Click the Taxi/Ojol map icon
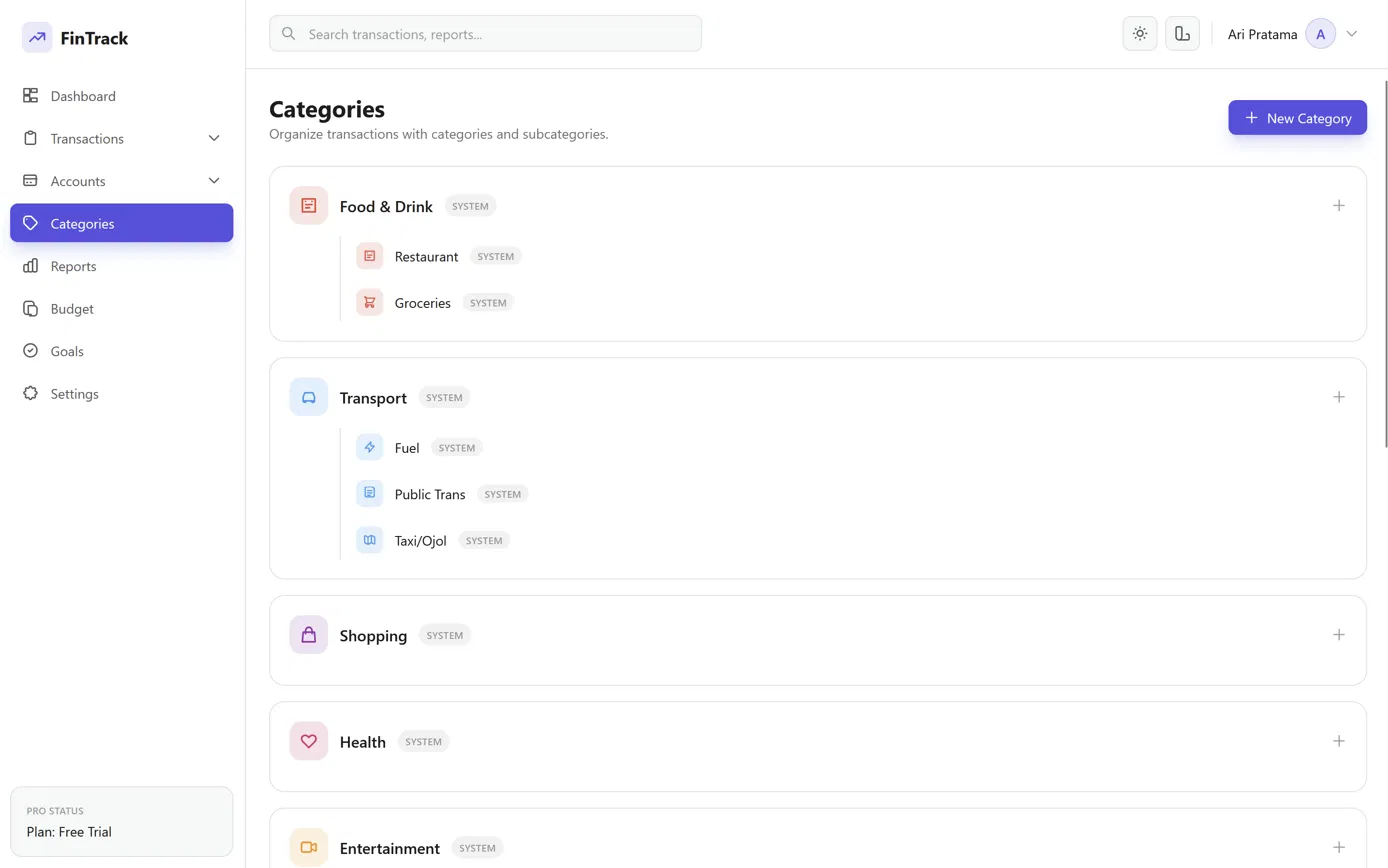Viewport: 1388px width, 868px height. [x=370, y=540]
